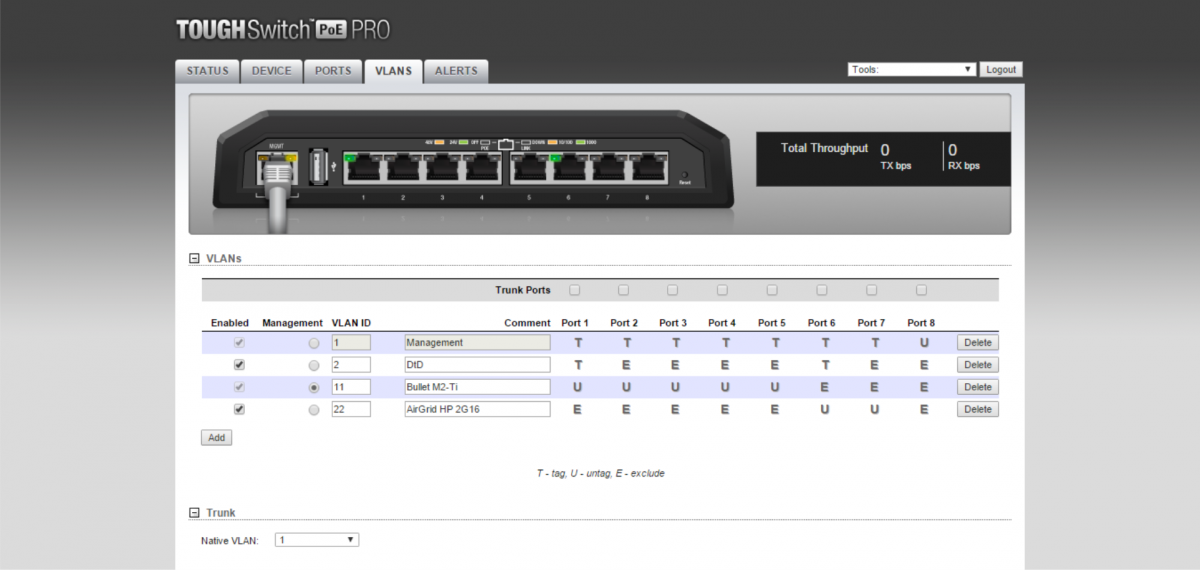Tick Trunk Ports checkbox for Port 8
This screenshot has width=1200, height=570.
point(921,290)
